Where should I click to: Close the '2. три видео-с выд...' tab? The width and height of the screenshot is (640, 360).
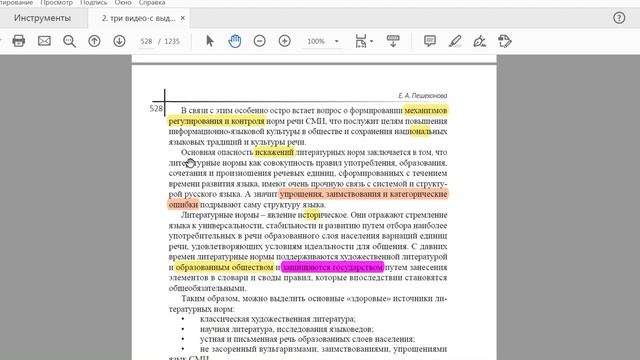click(182, 18)
